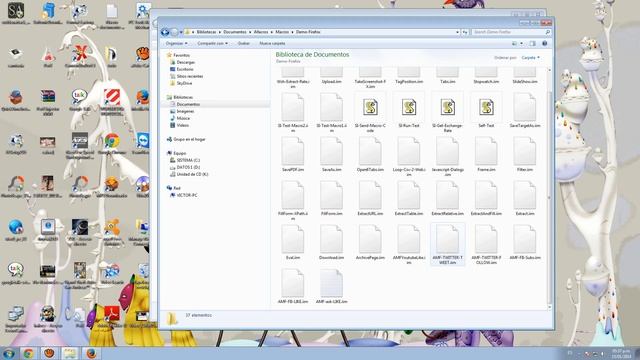Viewport: 640px width, 360px height.
Task: Select Bibliotecas in the address path
Action: coord(206,32)
